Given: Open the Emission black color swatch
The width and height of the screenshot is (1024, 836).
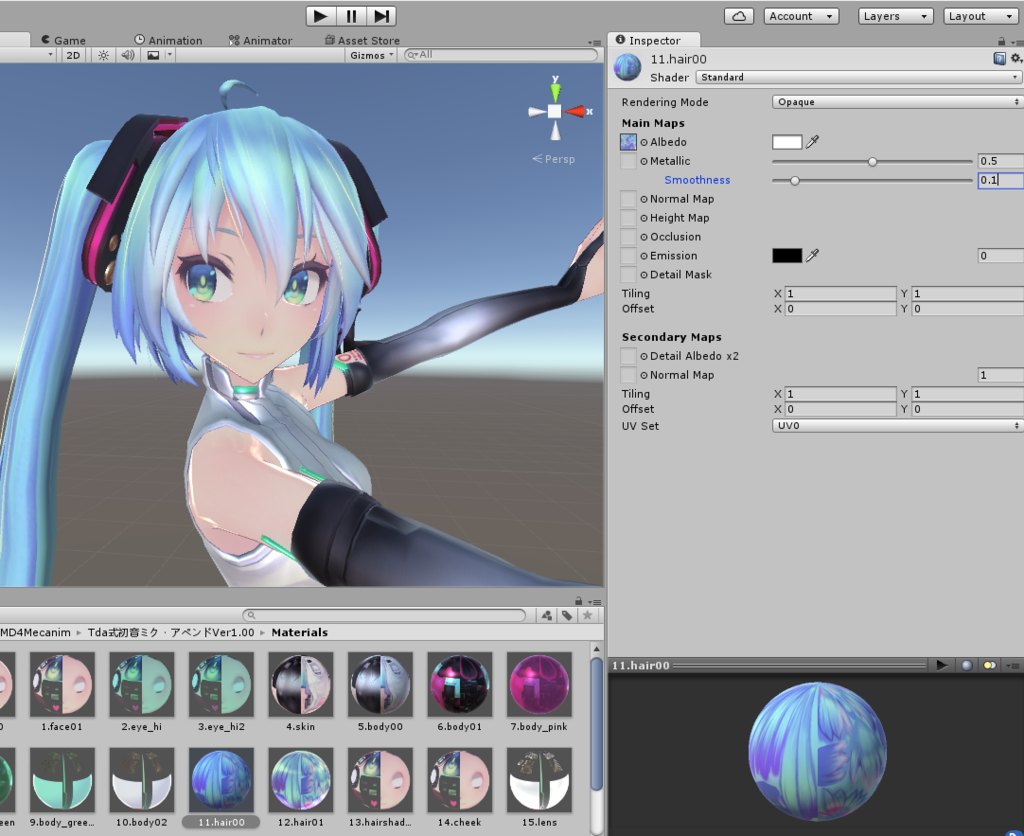Looking at the screenshot, I should coord(787,255).
